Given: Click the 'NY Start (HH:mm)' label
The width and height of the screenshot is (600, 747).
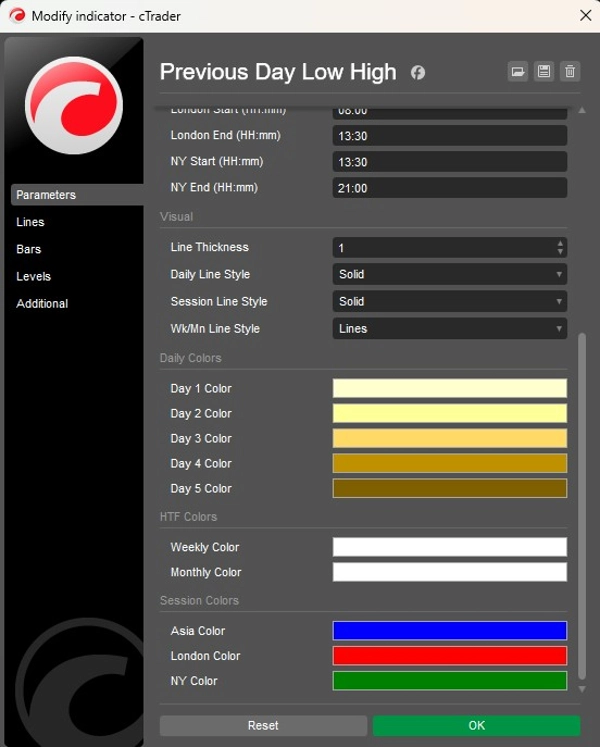Looking at the screenshot, I should 217,162.
